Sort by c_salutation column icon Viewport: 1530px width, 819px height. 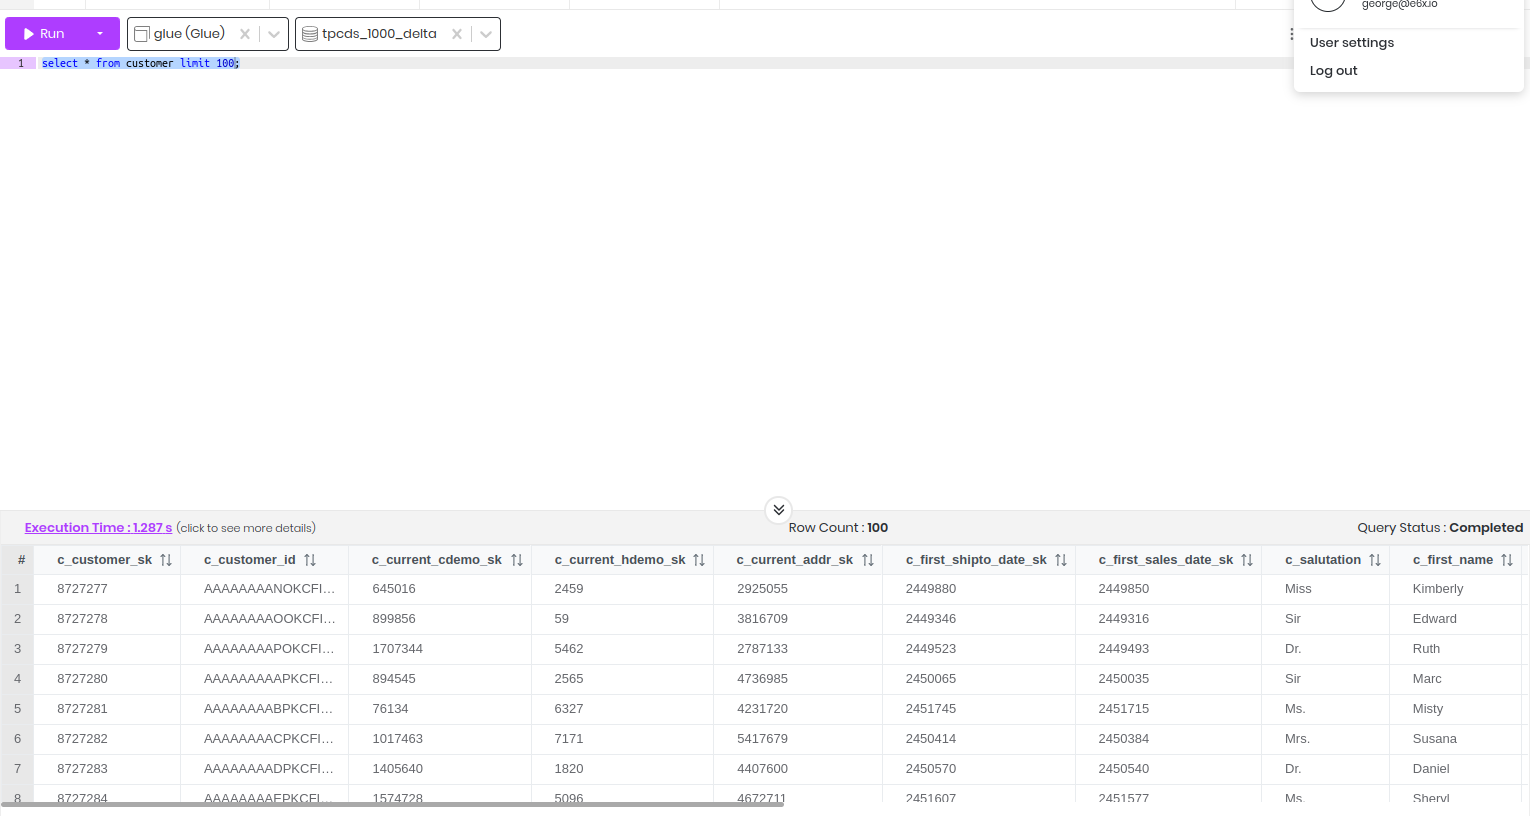click(1375, 560)
